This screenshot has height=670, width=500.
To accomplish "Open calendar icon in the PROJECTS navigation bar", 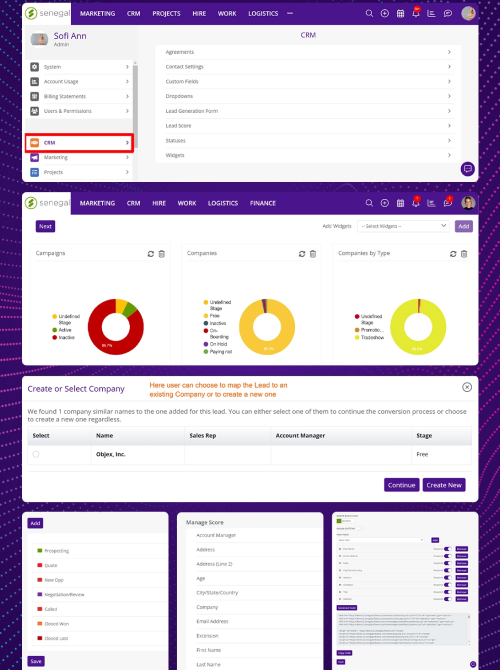I will (x=400, y=14).
